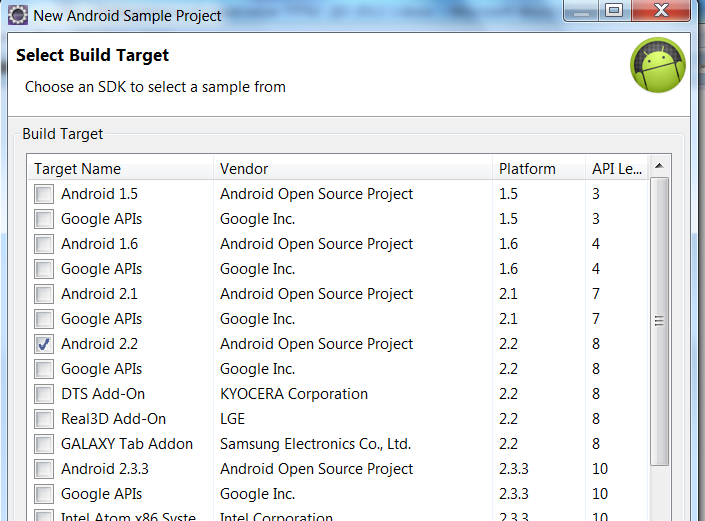Check Google APIs checkbox for platform 2.3.3
The width and height of the screenshot is (705, 521).
point(44,494)
